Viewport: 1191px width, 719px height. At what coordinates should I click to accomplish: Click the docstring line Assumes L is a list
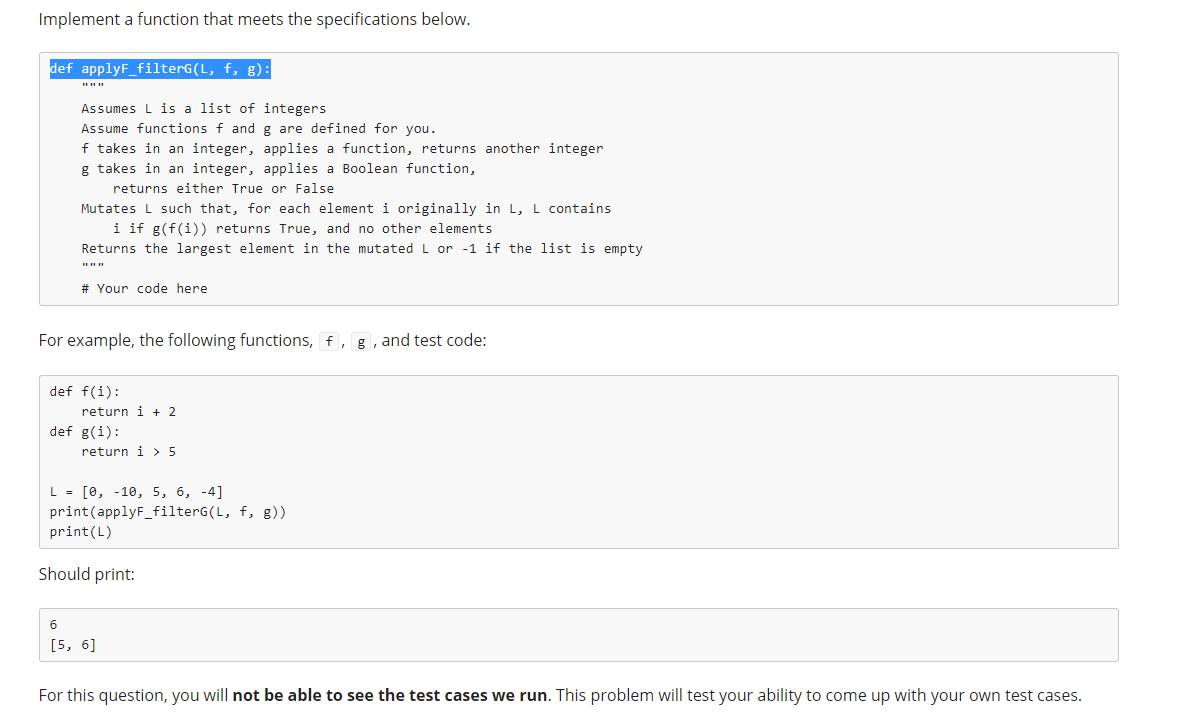coord(202,108)
